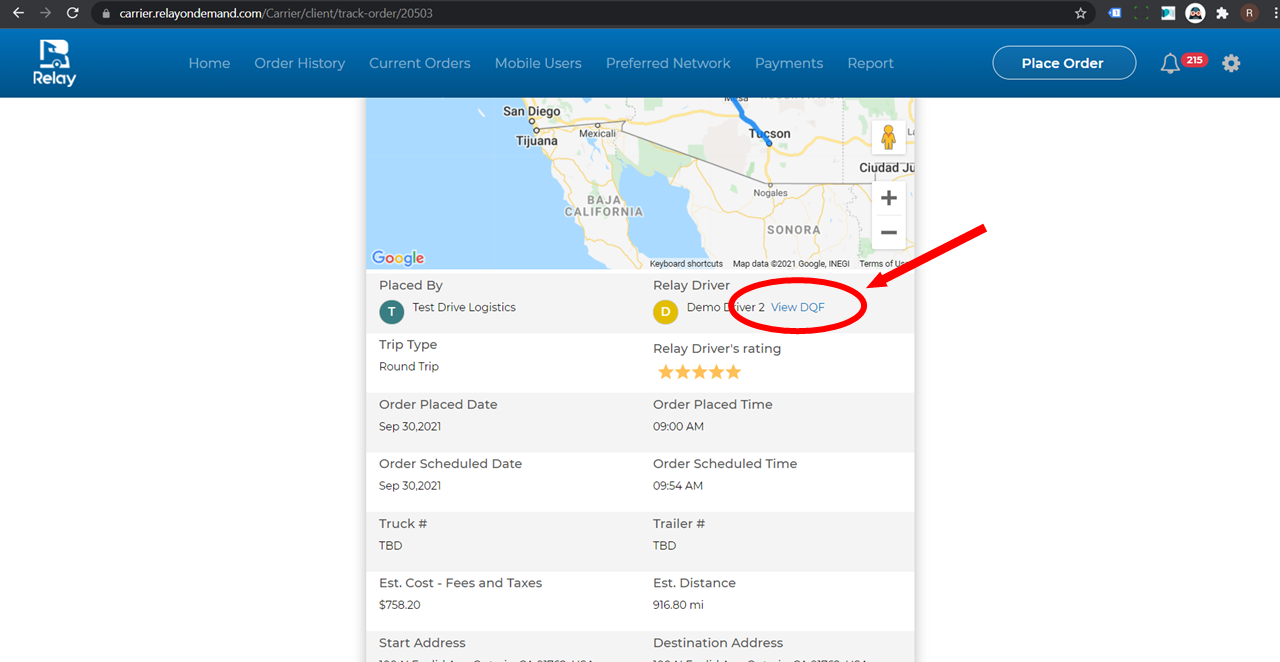Open the View DQF link
Screen dimensions: 1280x662
(797, 308)
